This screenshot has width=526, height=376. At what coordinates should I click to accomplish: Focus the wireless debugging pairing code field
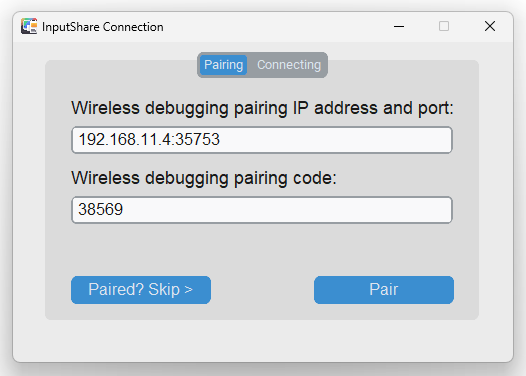[x=262, y=210]
